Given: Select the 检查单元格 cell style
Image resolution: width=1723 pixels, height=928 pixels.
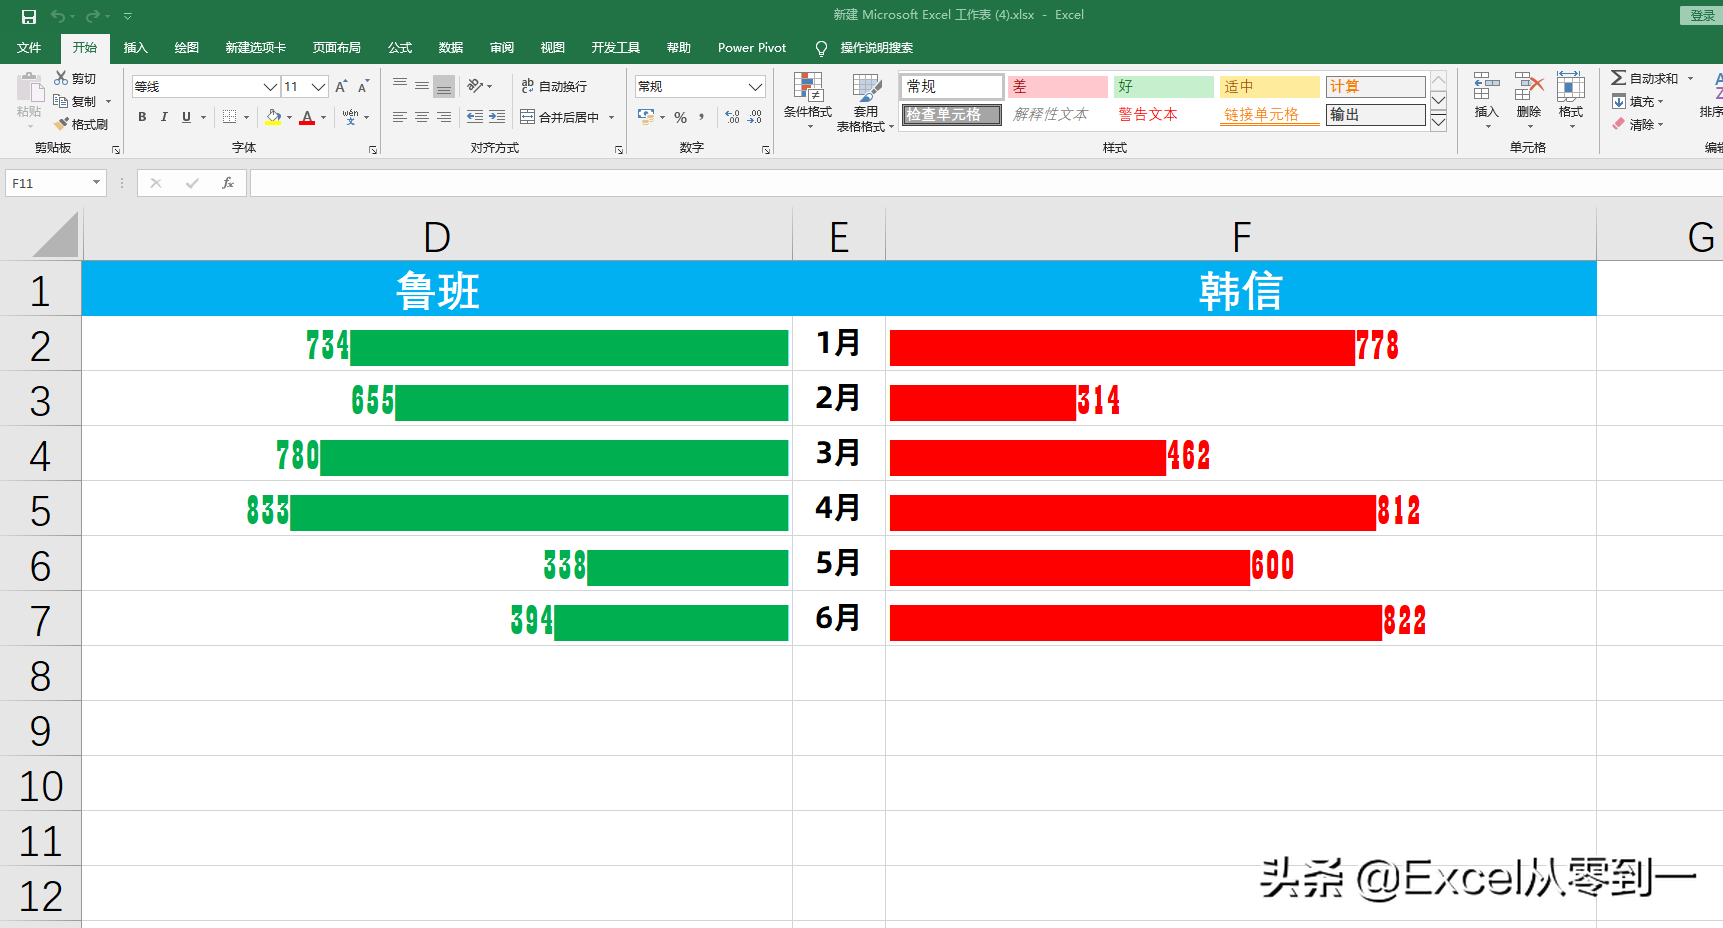Looking at the screenshot, I should [x=951, y=115].
